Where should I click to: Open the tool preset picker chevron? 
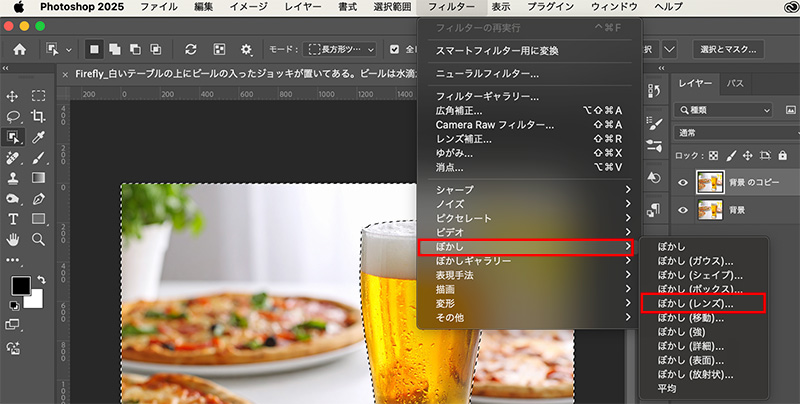tap(69, 50)
